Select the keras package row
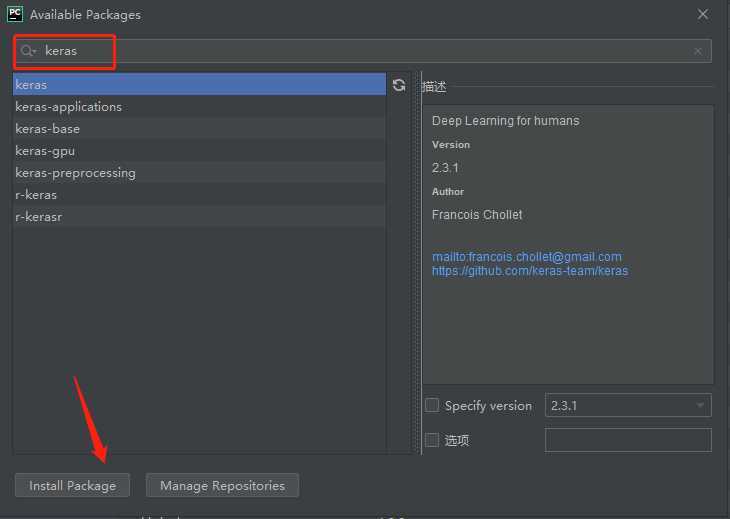Screen dimensions: 730x519 (199, 85)
